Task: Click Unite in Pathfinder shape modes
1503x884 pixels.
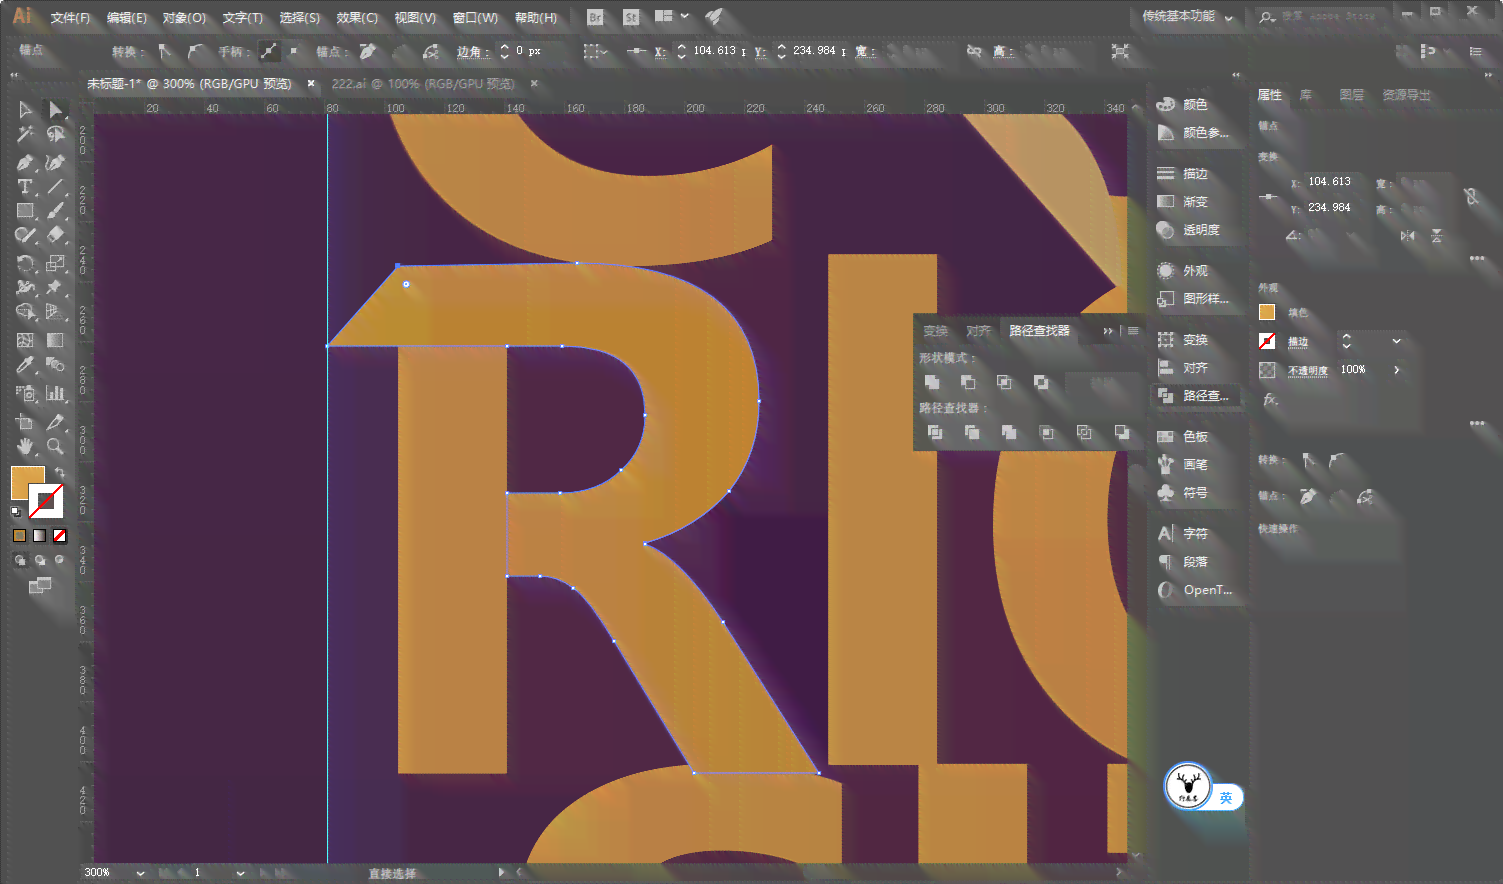Action: tap(932, 382)
